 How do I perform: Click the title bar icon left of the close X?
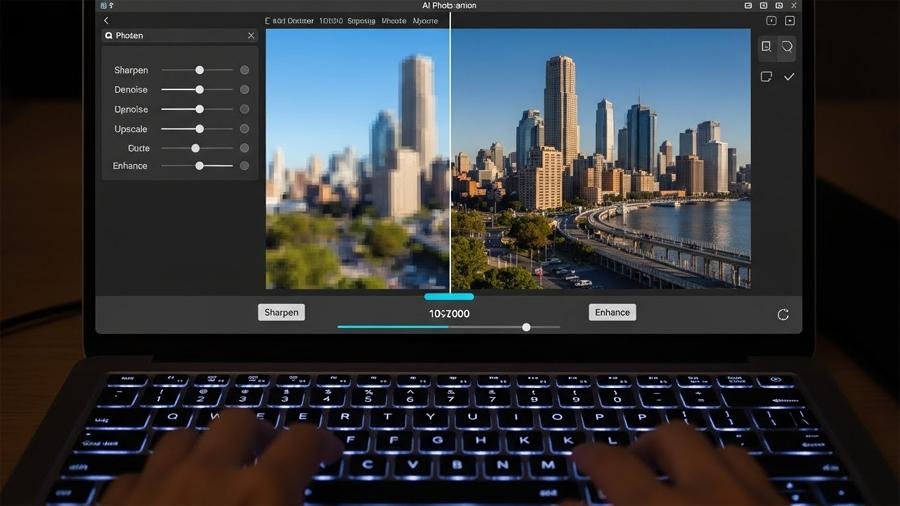click(779, 5)
